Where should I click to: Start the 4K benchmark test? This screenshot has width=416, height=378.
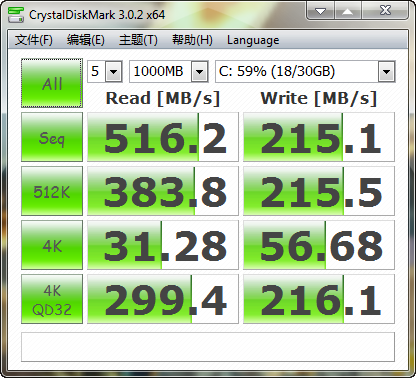52,245
